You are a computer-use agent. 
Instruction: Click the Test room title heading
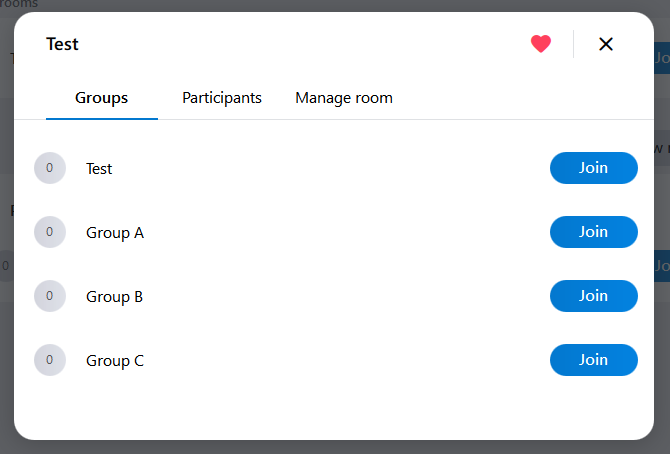[62, 44]
